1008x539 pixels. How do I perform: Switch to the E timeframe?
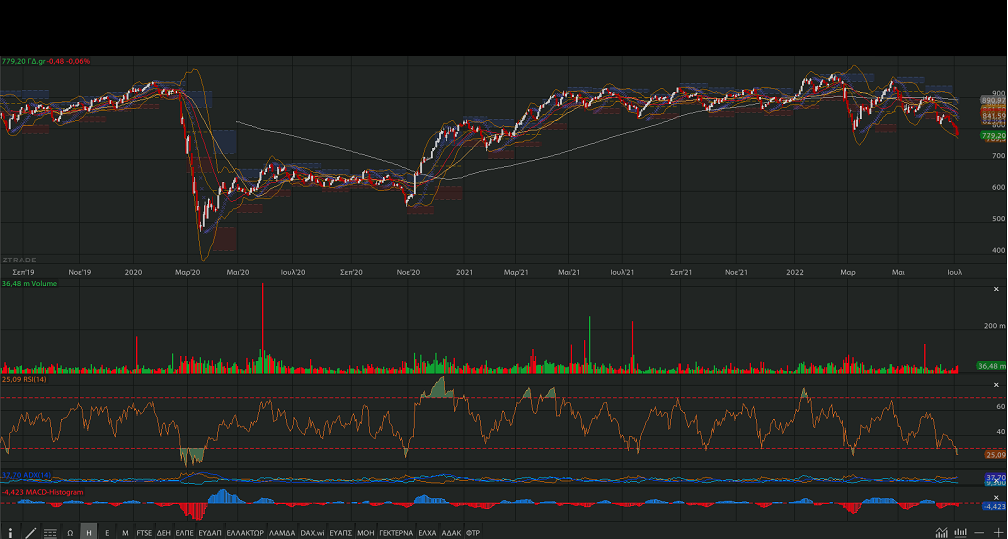[107, 532]
